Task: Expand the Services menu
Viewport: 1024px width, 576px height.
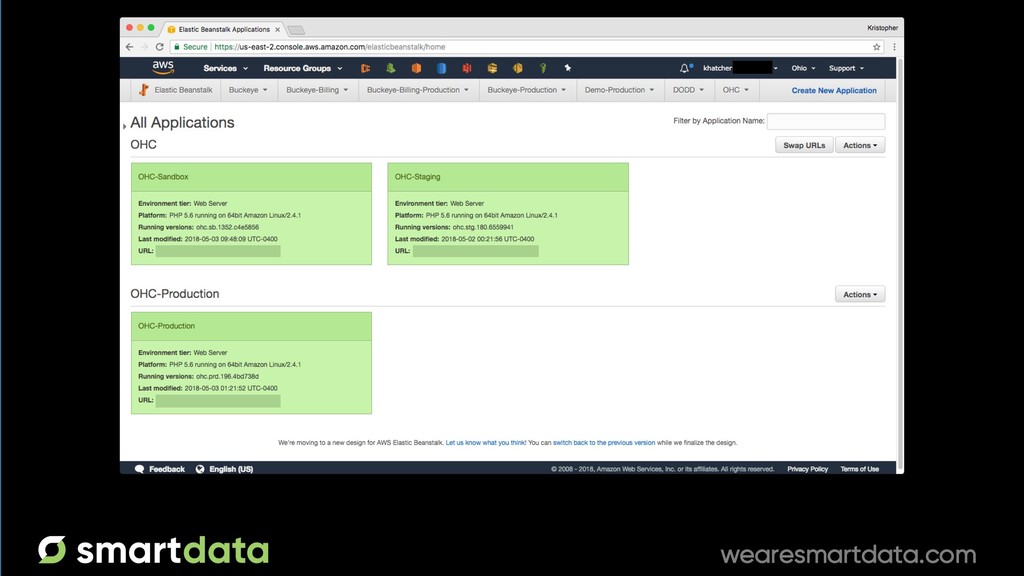Action: (x=225, y=68)
